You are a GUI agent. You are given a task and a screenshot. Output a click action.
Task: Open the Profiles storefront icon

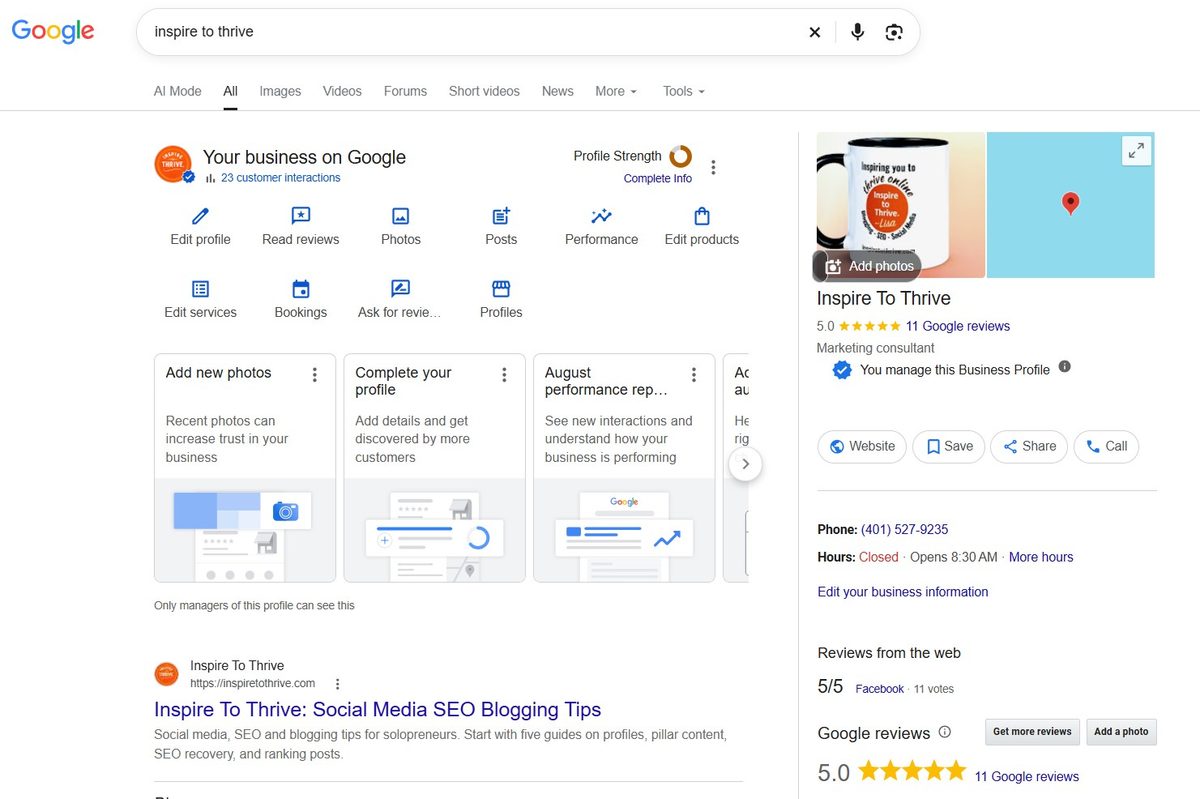pos(501,289)
